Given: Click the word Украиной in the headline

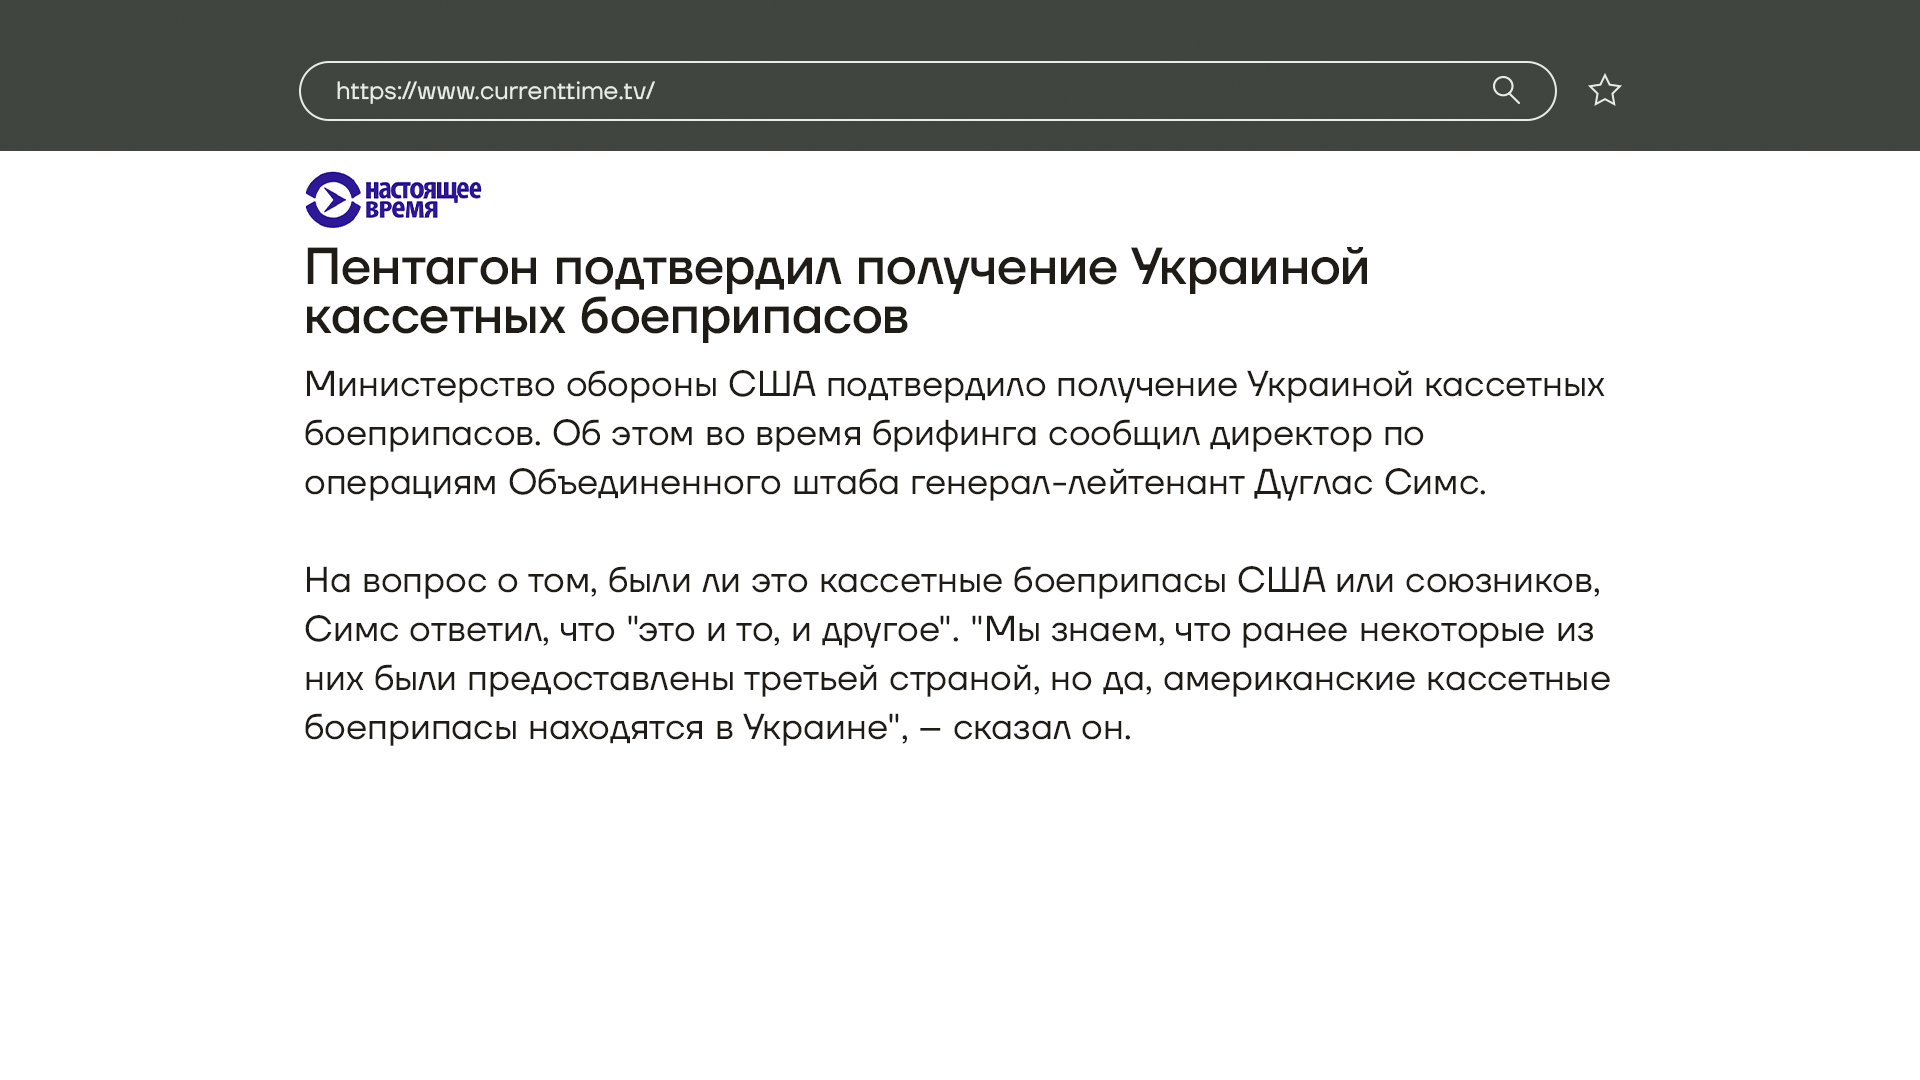Looking at the screenshot, I should [1249, 267].
